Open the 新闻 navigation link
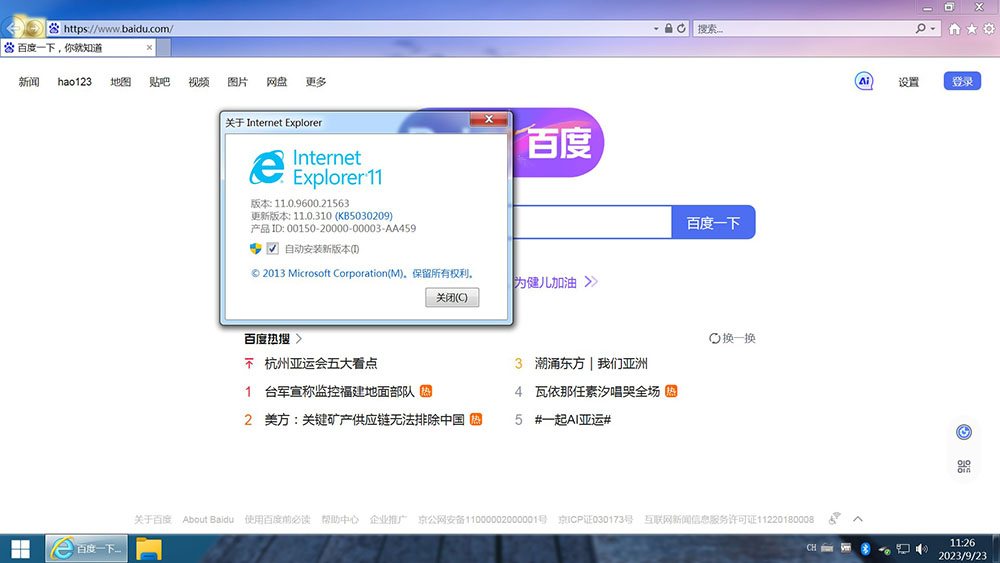This screenshot has width=1000, height=563. click(29, 82)
